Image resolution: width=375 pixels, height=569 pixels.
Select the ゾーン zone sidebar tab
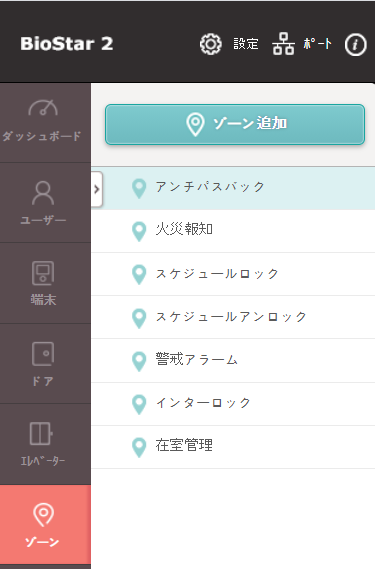(x=45, y=524)
